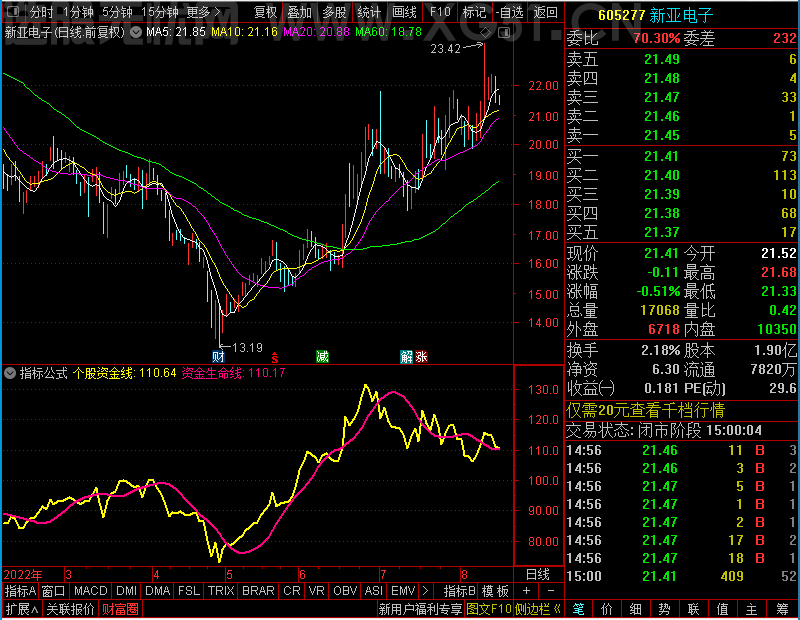Open the 价 price distribution tab
800x620 pixels.
(607, 609)
